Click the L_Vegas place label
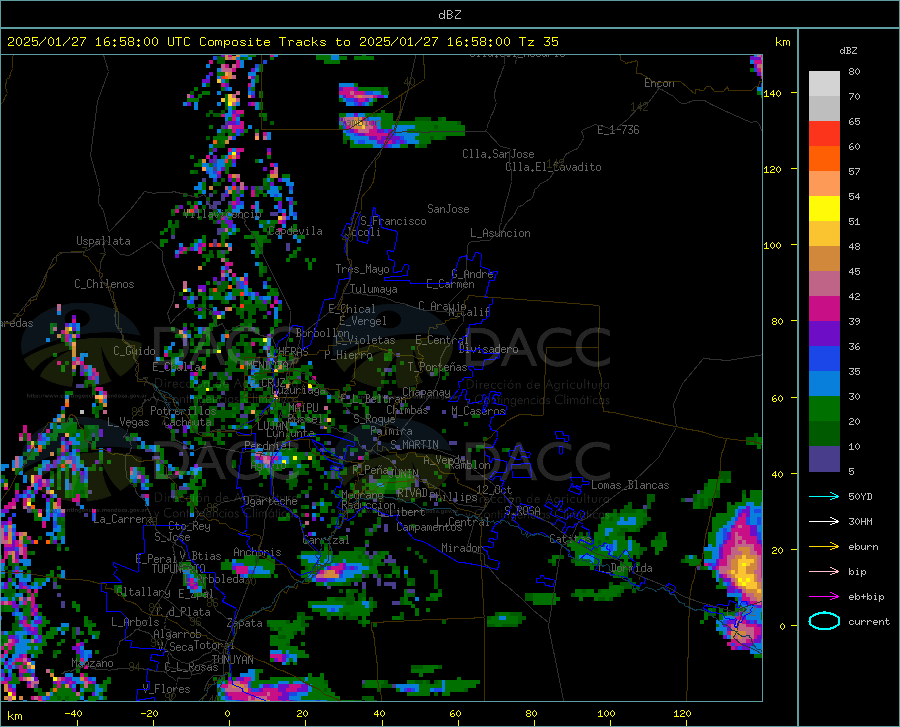 click(x=128, y=422)
